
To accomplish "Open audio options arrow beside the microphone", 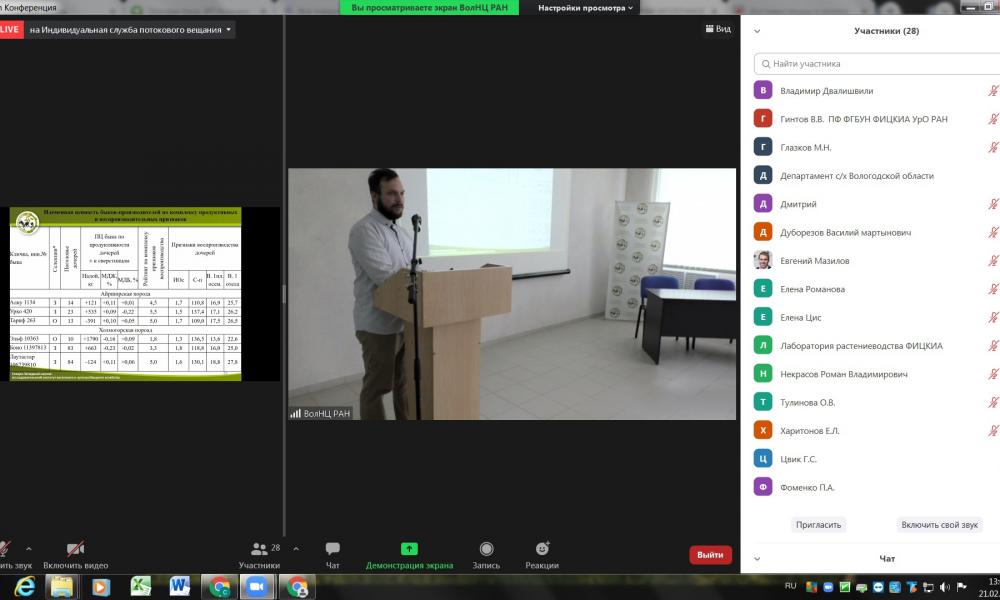I will click(29, 548).
